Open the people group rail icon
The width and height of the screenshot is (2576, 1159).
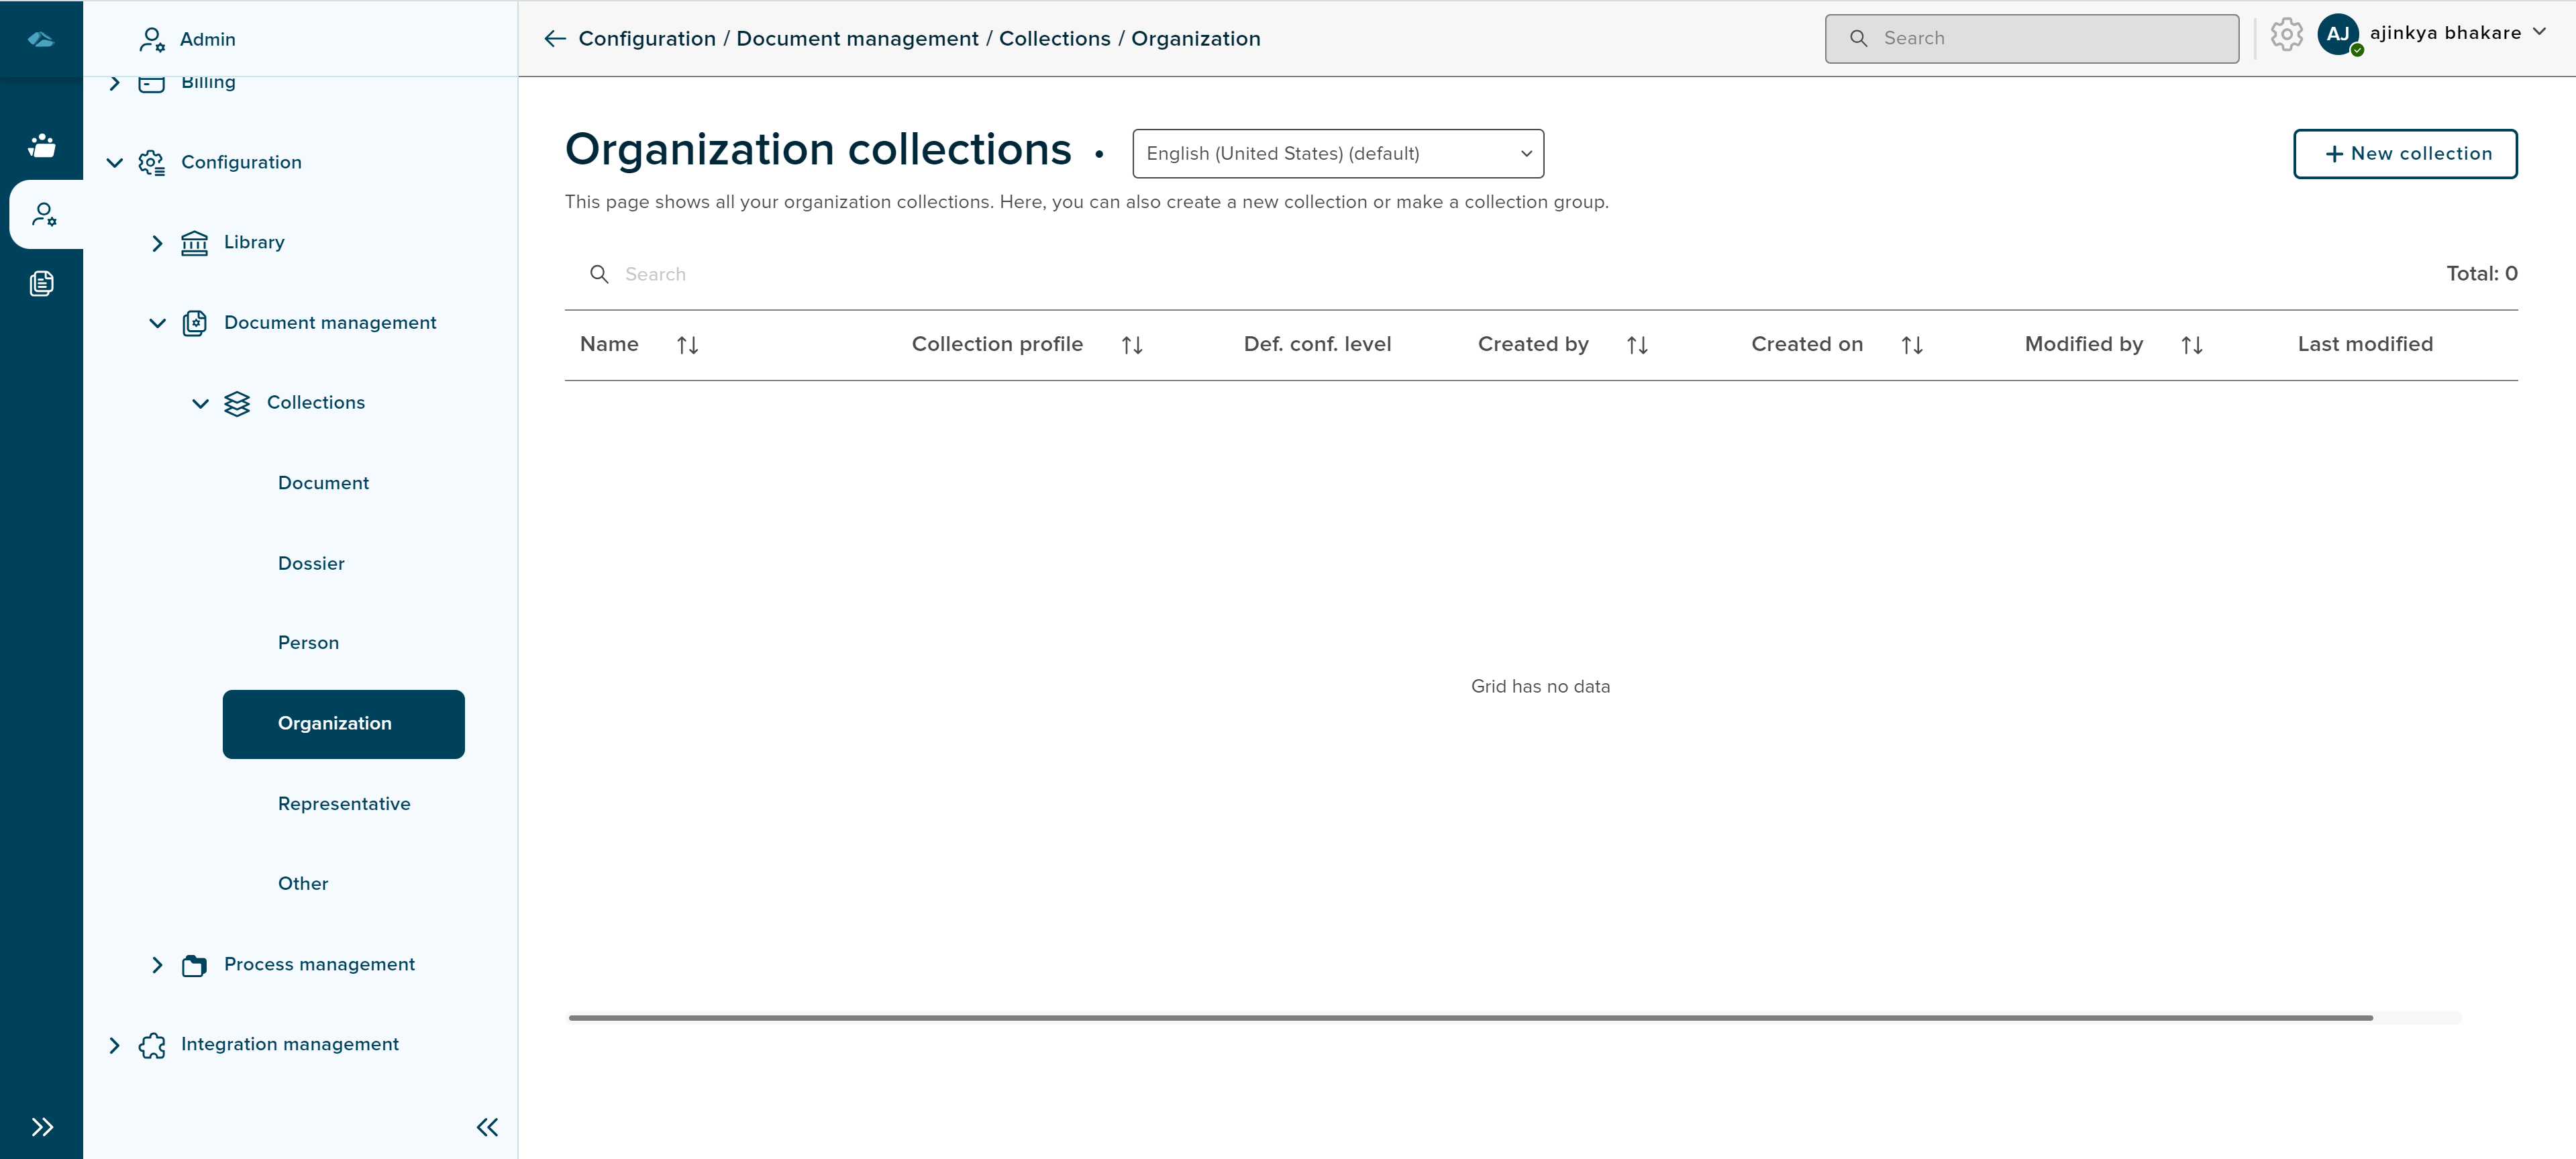pos(42,146)
